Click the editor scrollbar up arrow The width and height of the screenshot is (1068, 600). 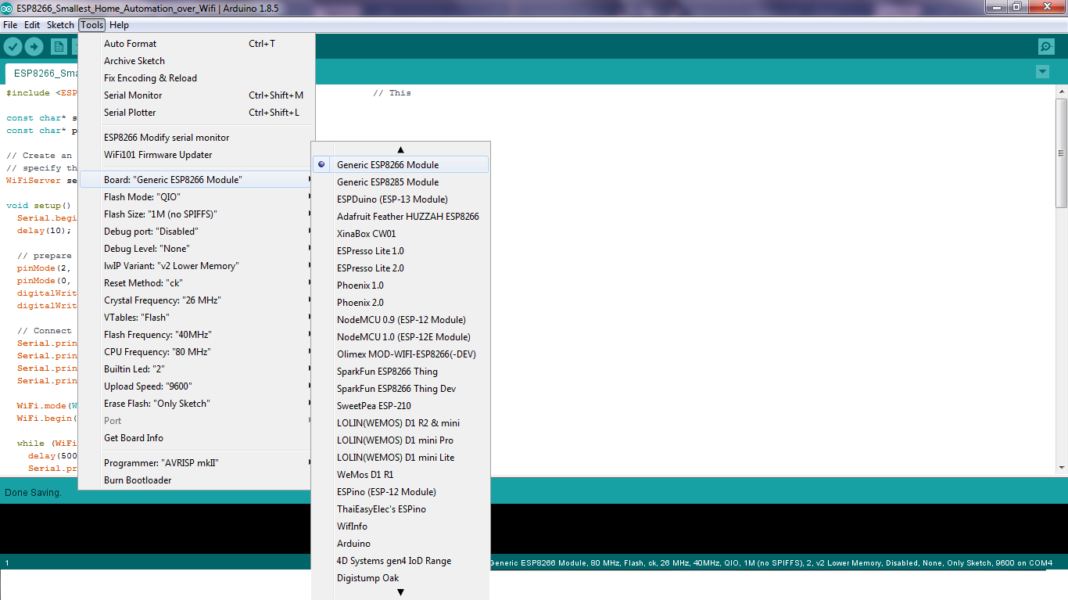1061,92
